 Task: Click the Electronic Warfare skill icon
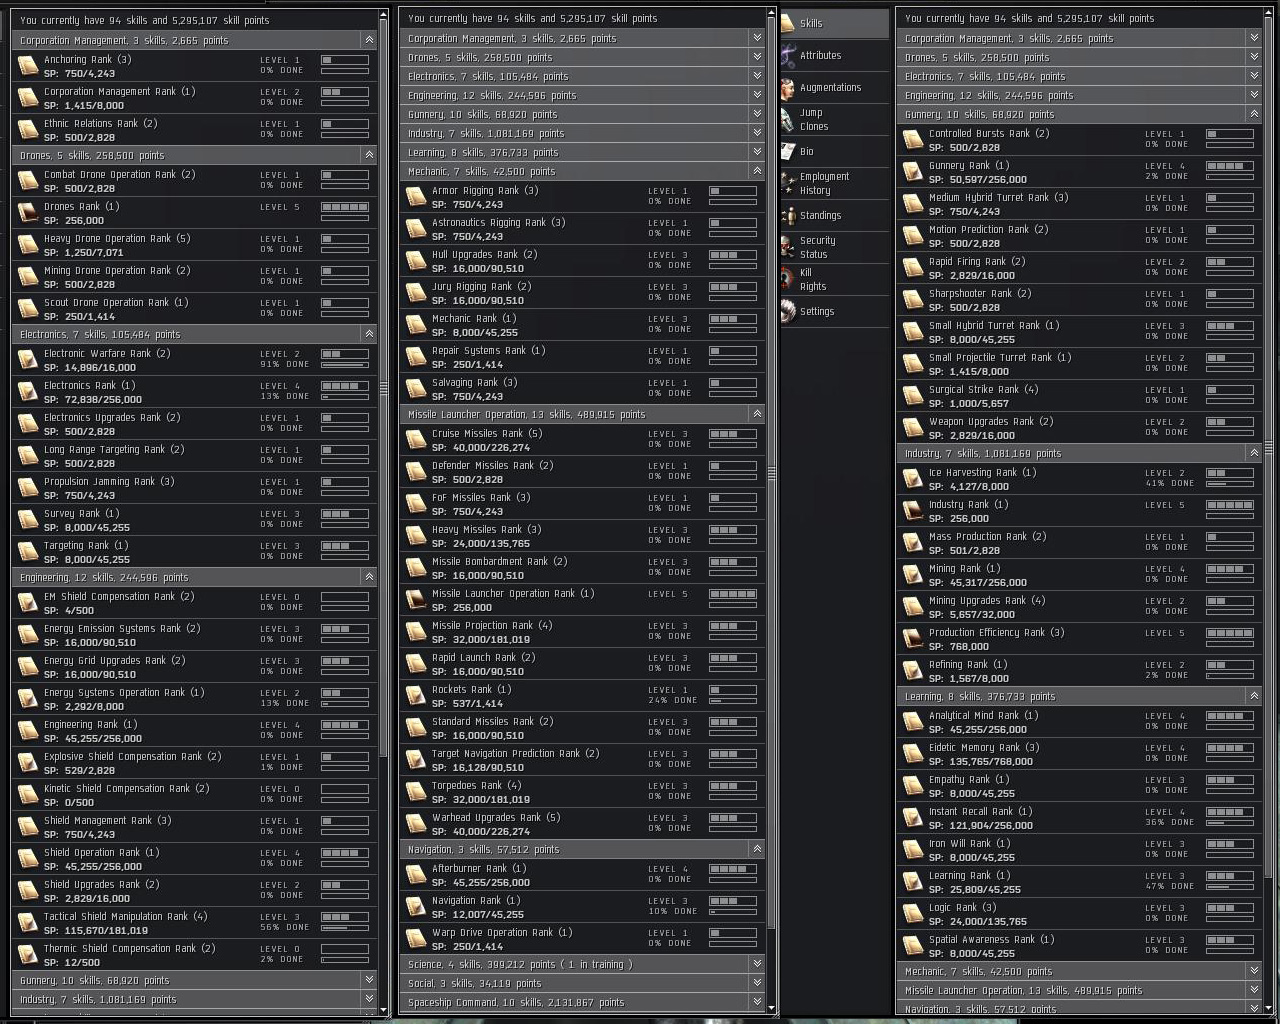pyautogui.click(x=28, y=360)
